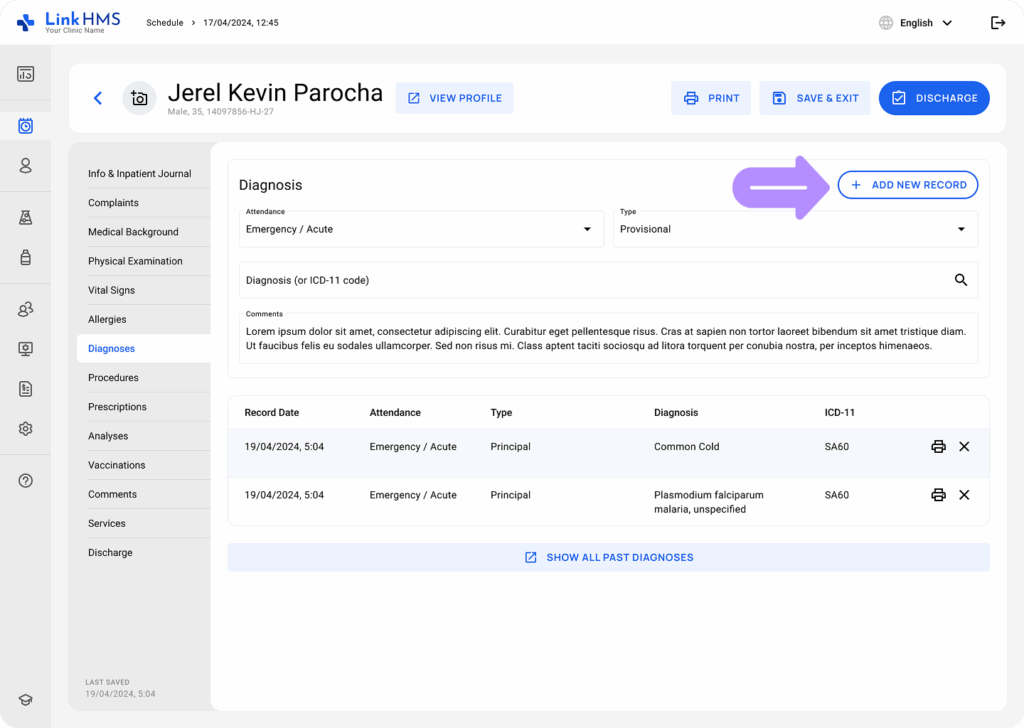Go to Complaints section
This screenshot has height=728, width=1024.
coord(113,203)
